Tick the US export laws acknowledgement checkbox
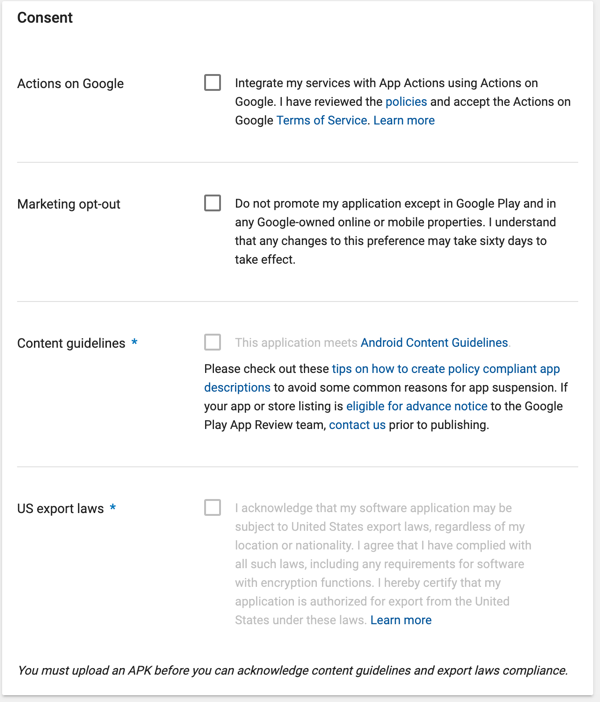The width and height of the screenshot is (600, 702). (x=212, y=508)
